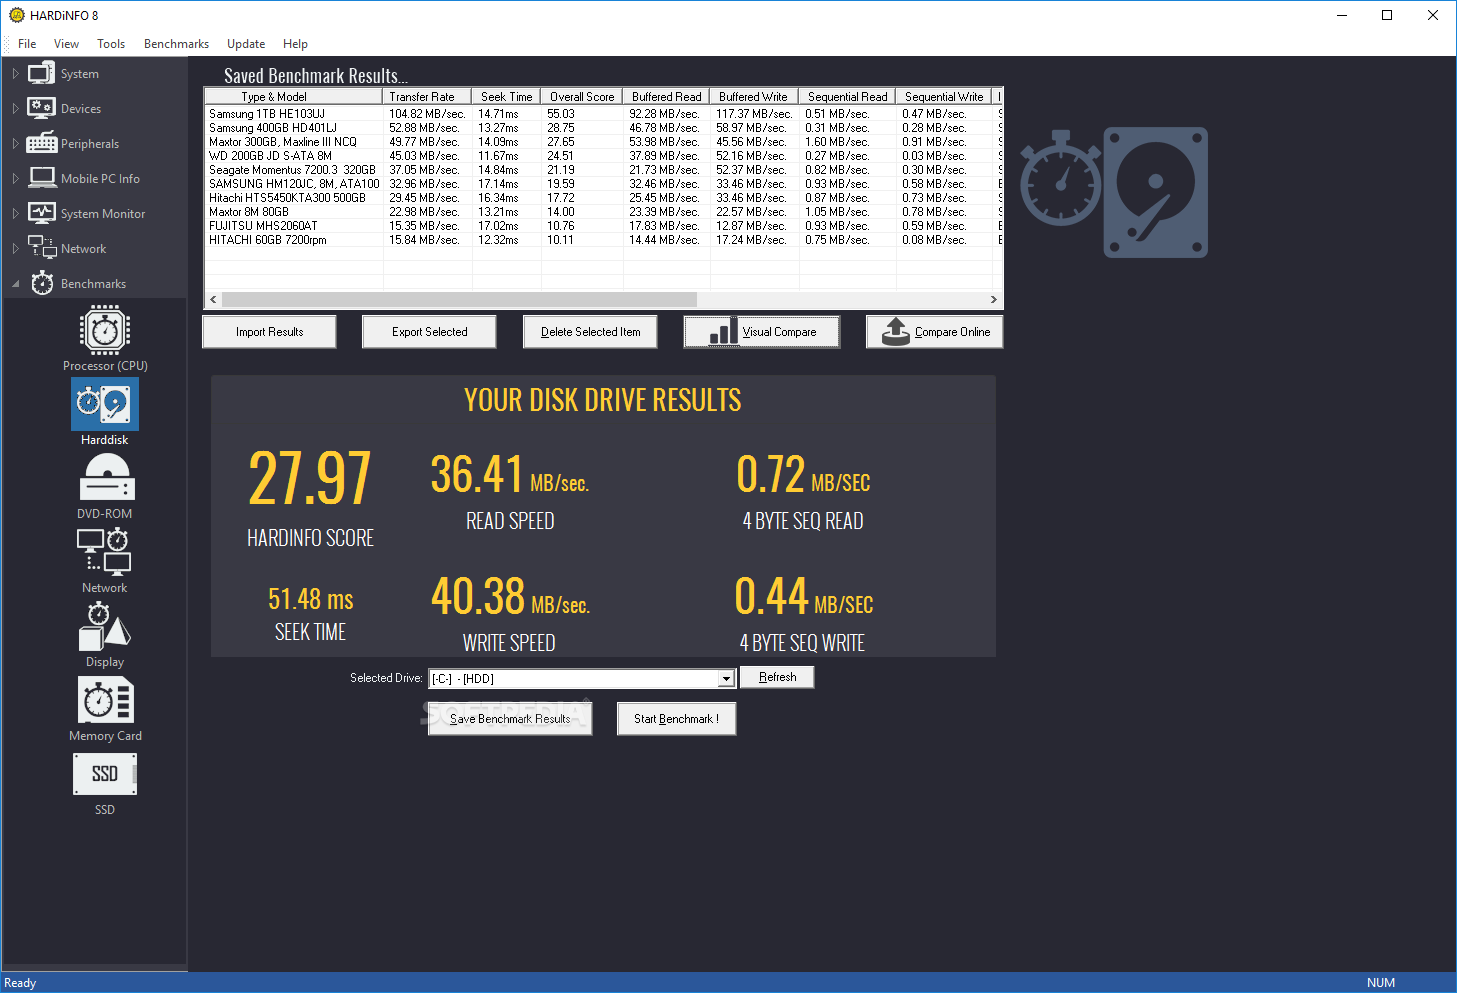Image resolution: width=1457 pixels, height=993 pixels.
Task: Sort by Type & Model column header
Action: (x=293, y=96)
